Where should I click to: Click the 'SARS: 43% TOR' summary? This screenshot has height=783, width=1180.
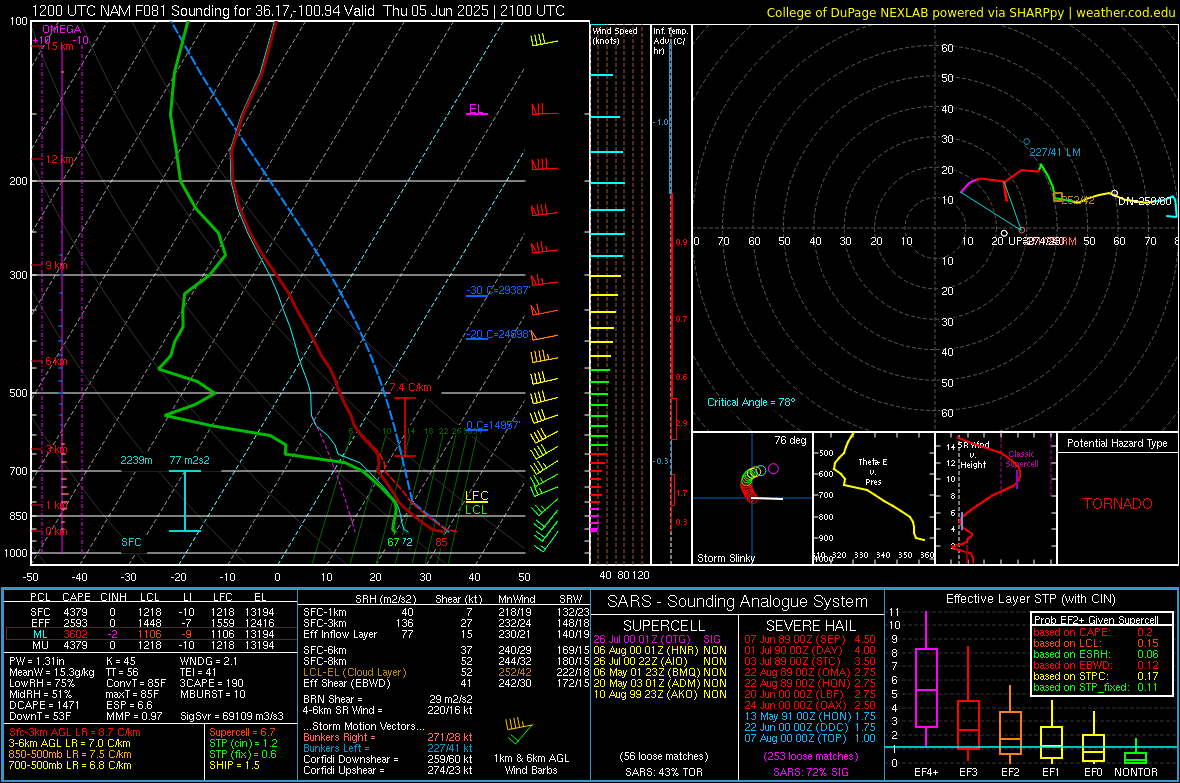(664, 772)
